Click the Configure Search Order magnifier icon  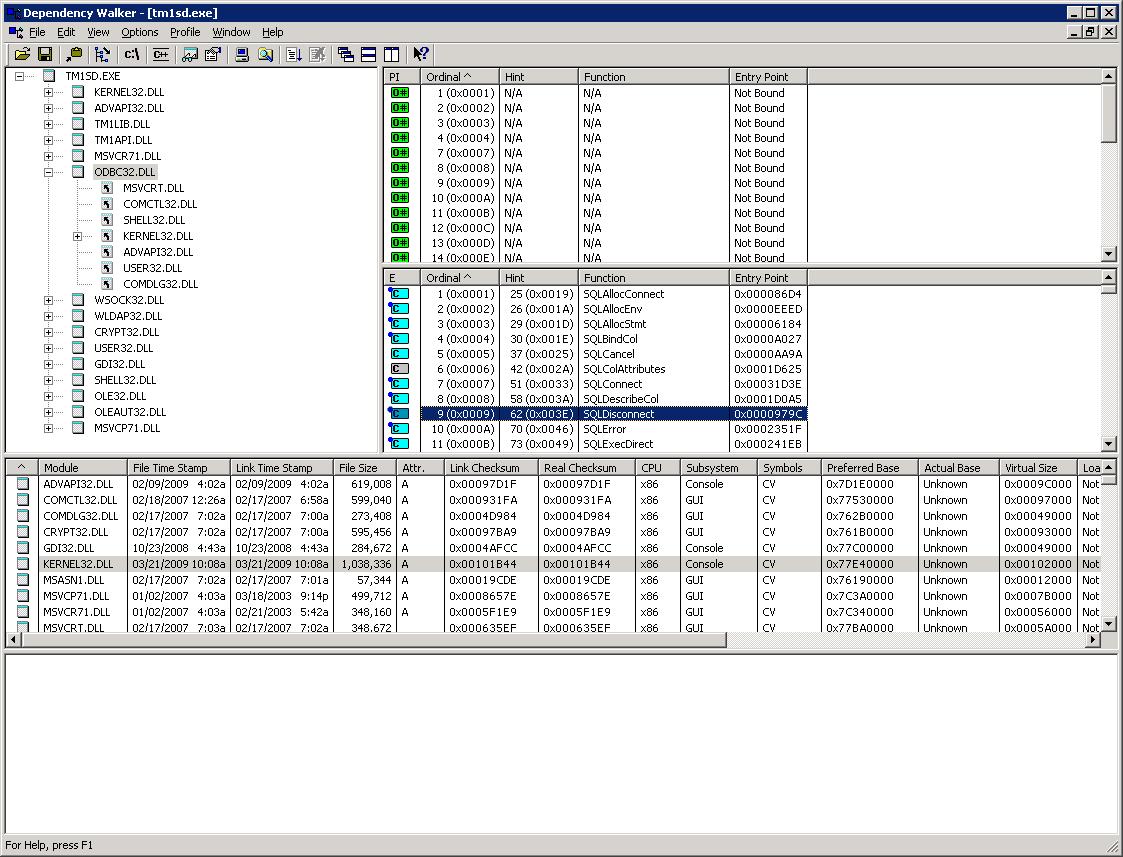coord(266,54)
